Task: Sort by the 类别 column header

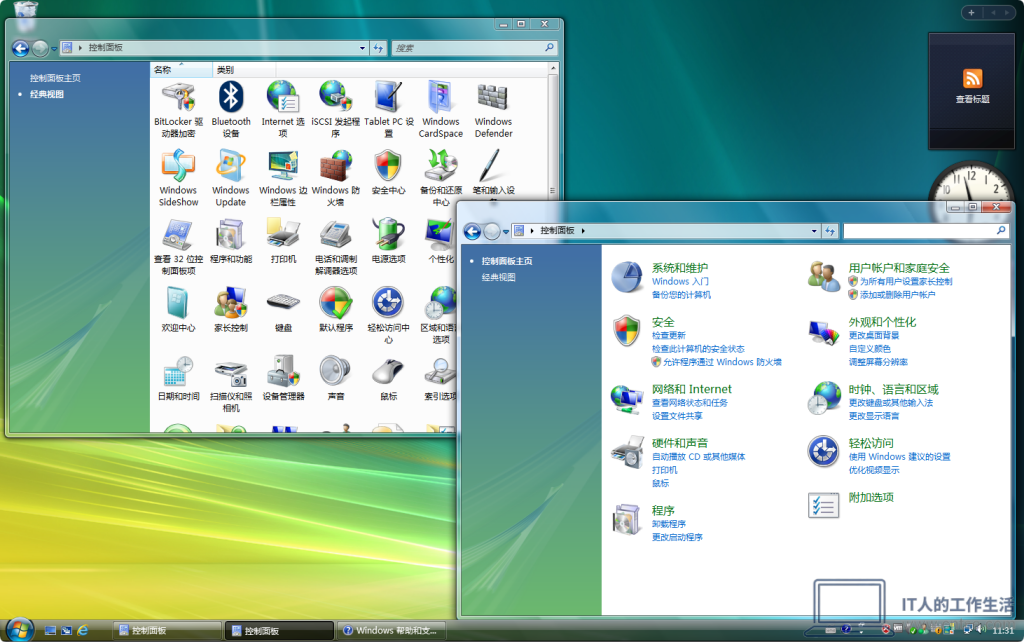Action: pos(244,70)
